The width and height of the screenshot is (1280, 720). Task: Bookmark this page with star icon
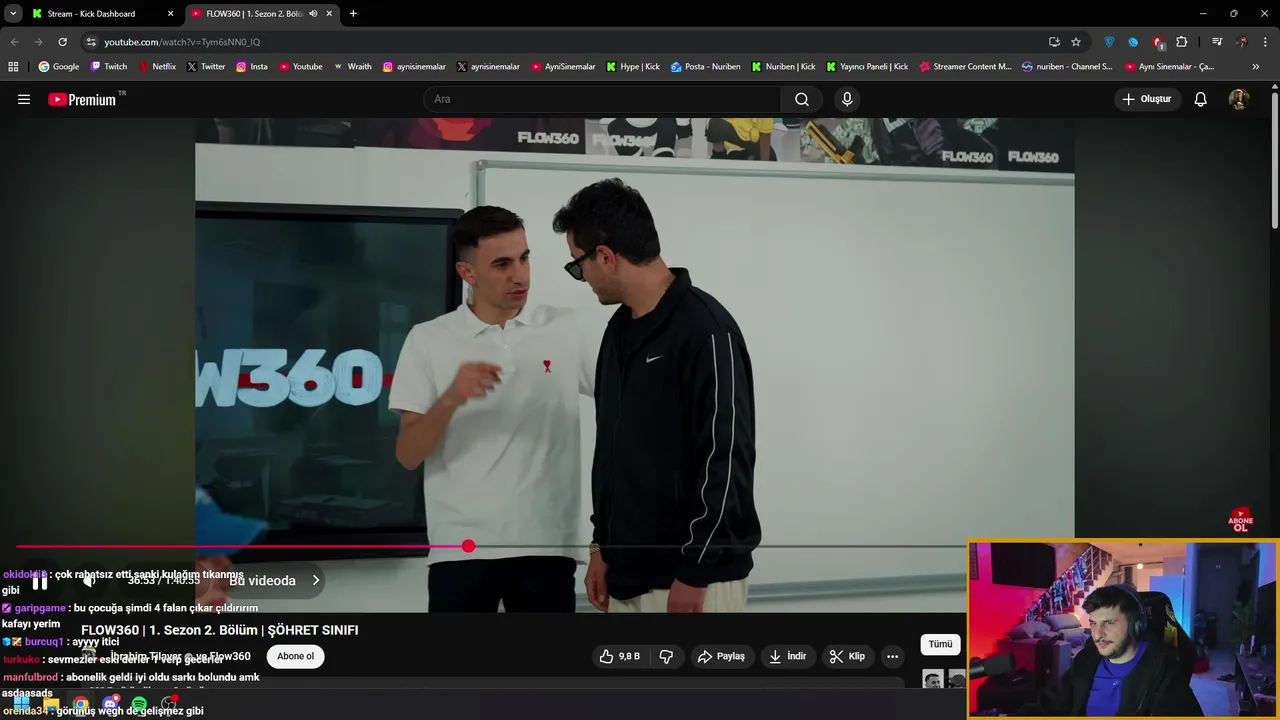point(1076,42)
